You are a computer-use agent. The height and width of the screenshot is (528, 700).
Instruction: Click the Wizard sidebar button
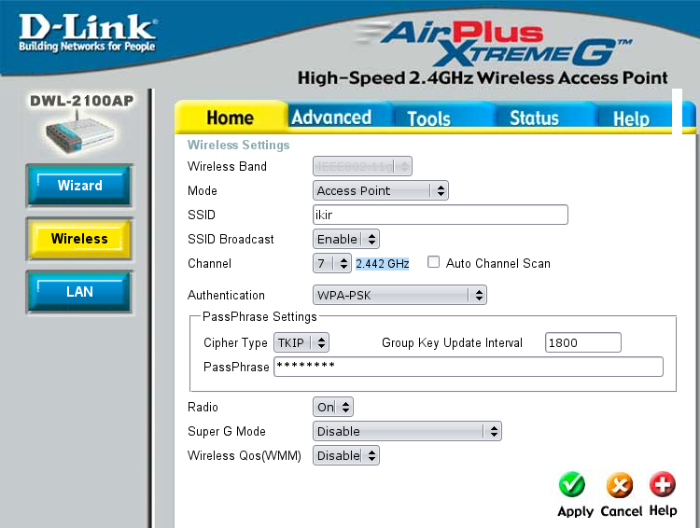pyautogui.click(x=79, y=185)
